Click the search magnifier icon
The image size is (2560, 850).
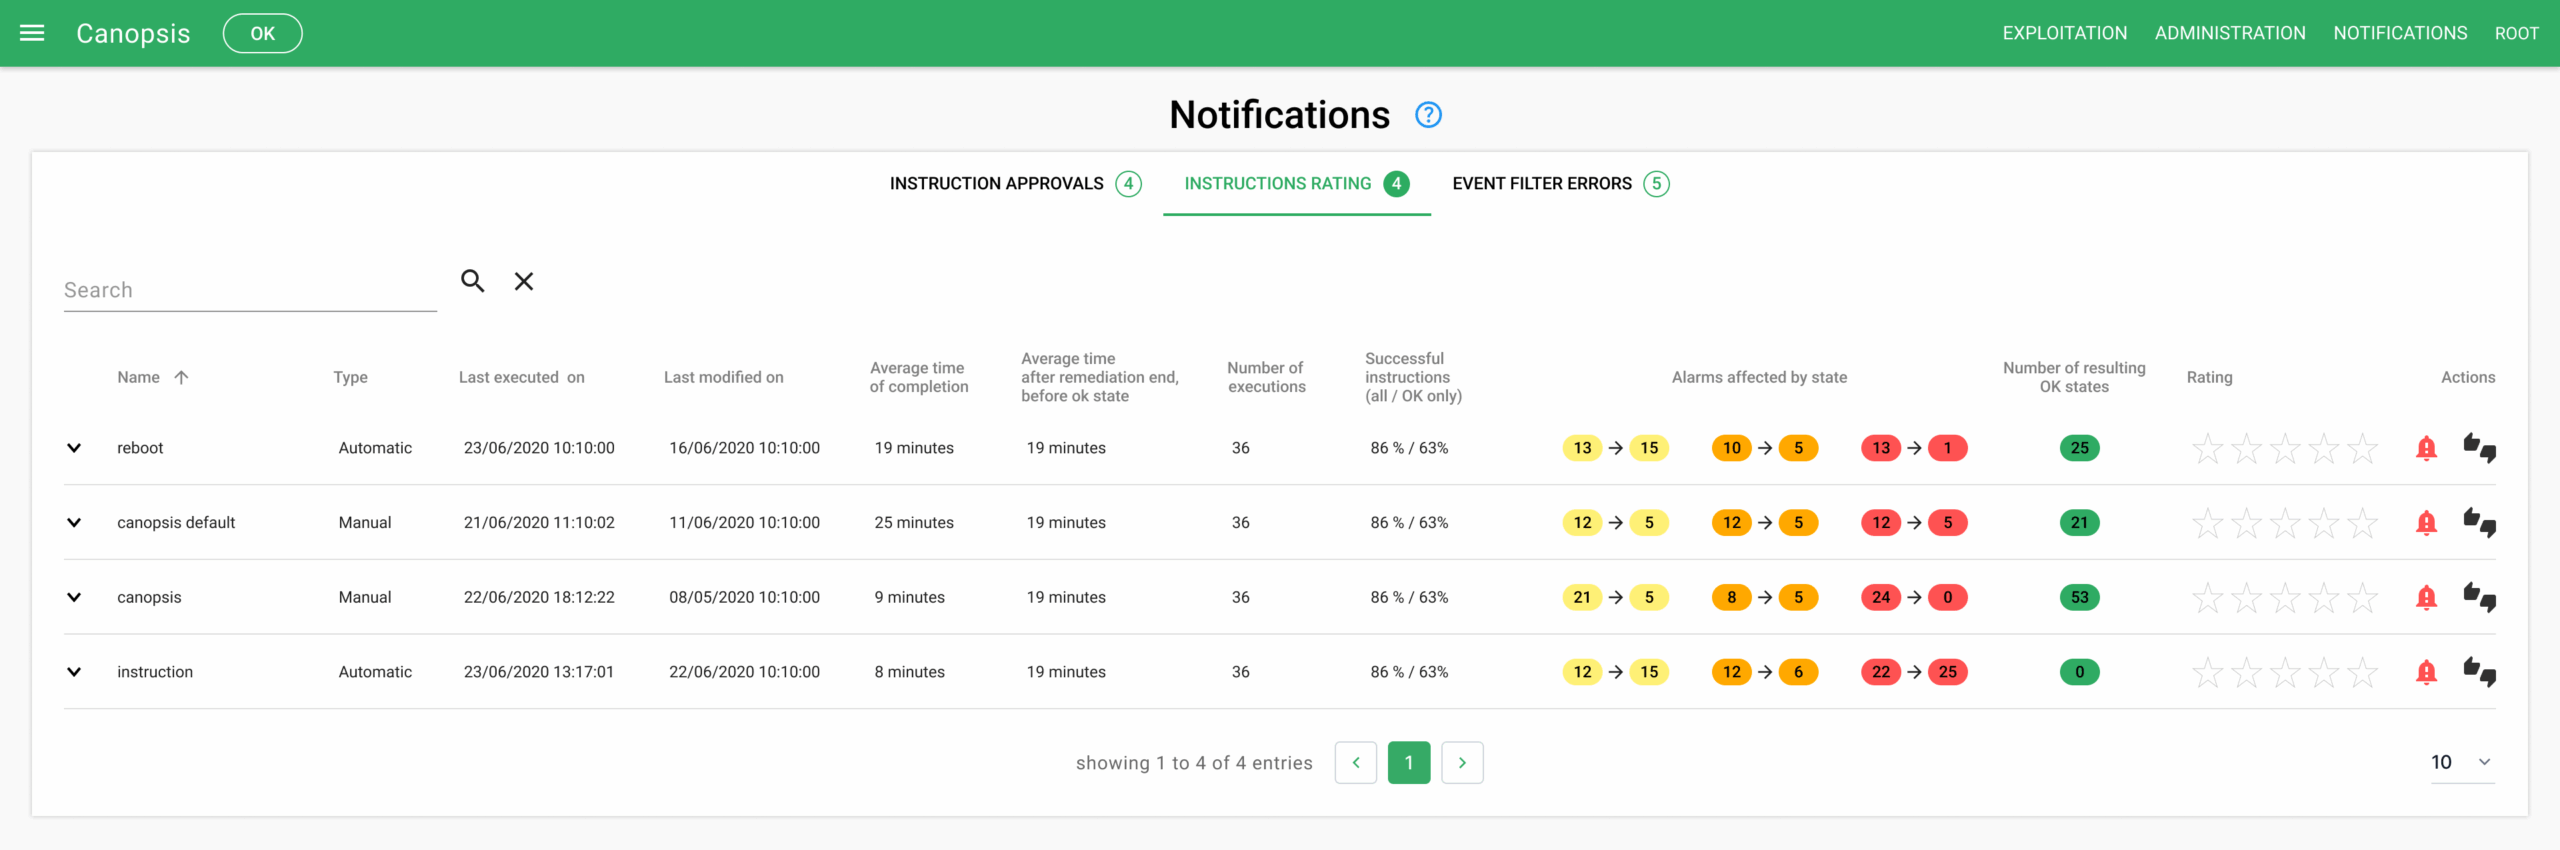tap(472, 281)
